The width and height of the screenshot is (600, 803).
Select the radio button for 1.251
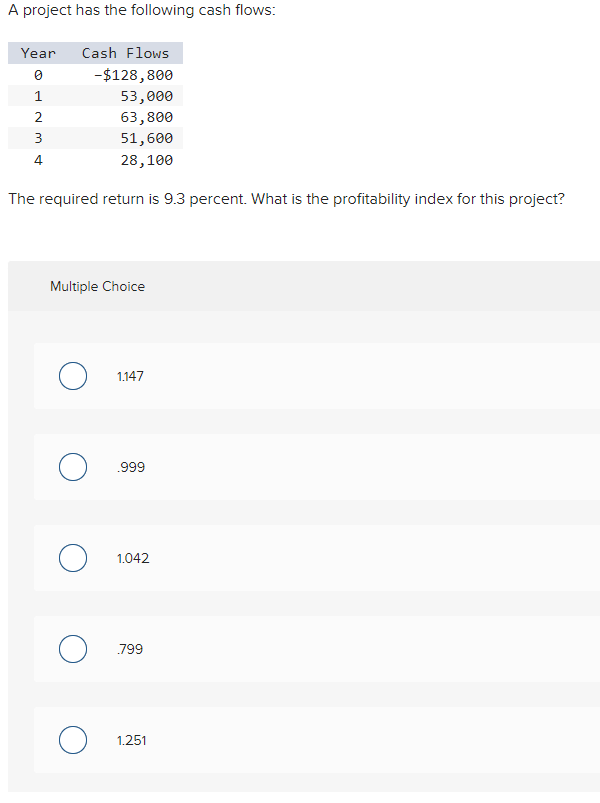72,740
